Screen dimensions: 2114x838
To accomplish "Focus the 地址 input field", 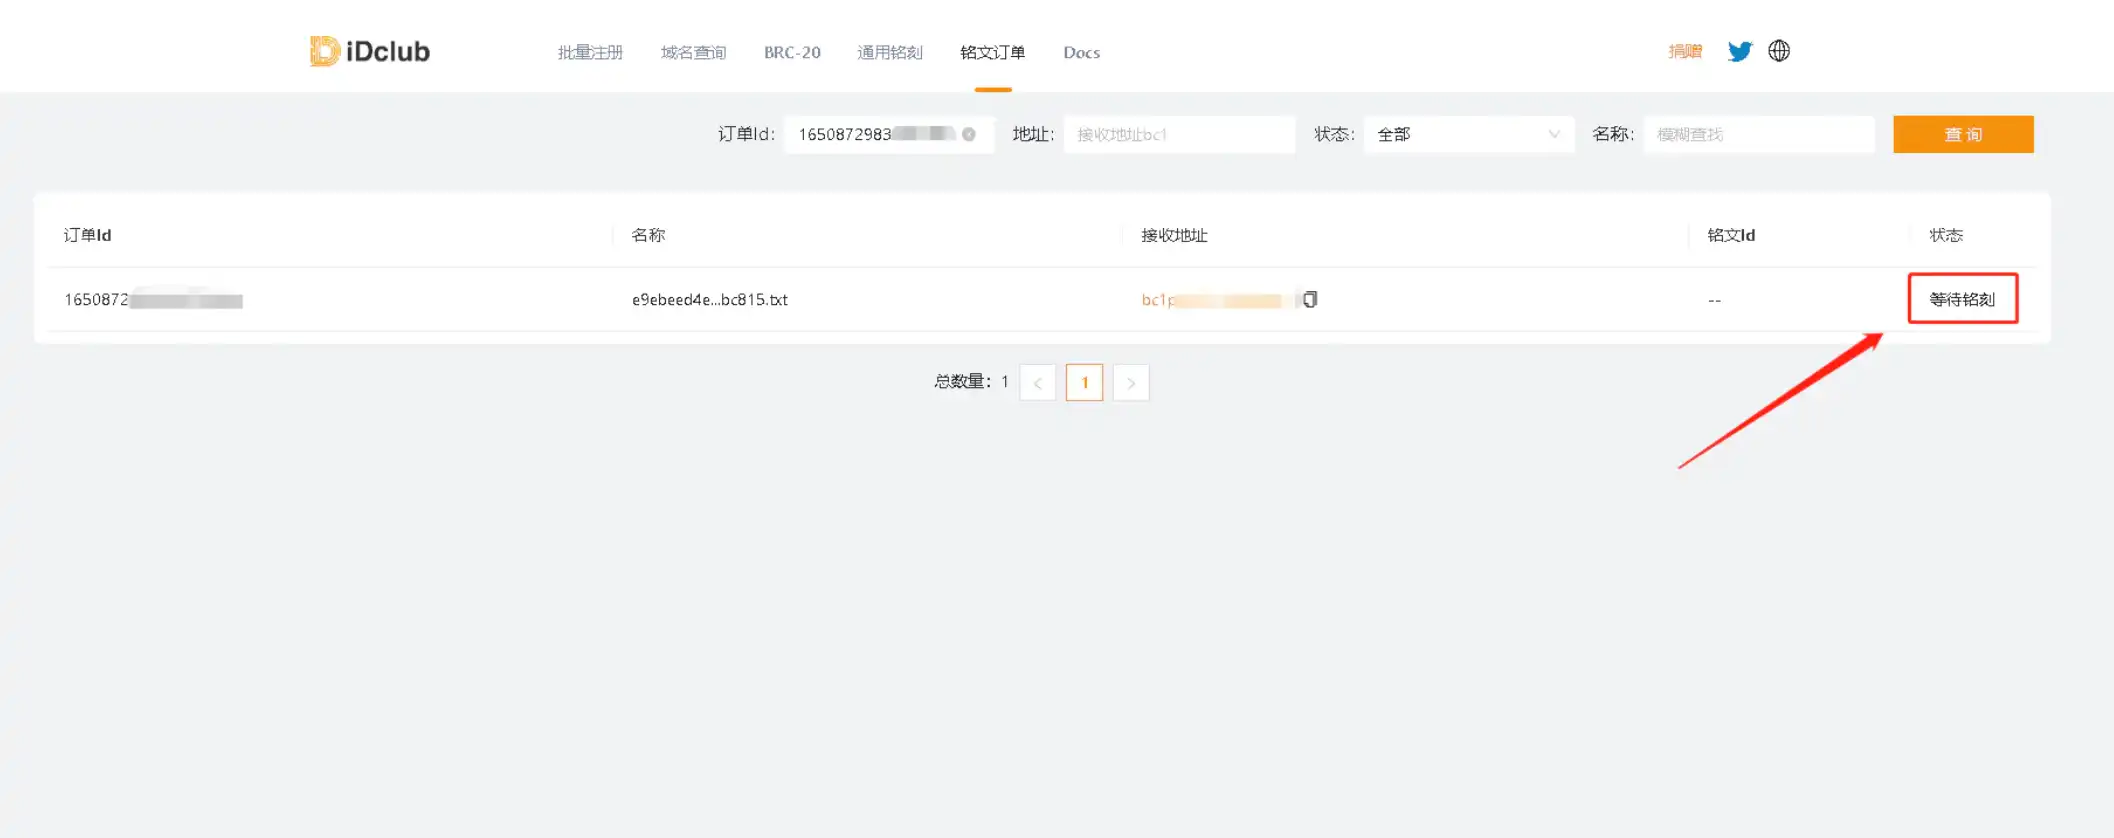I will coord(1178,134).
